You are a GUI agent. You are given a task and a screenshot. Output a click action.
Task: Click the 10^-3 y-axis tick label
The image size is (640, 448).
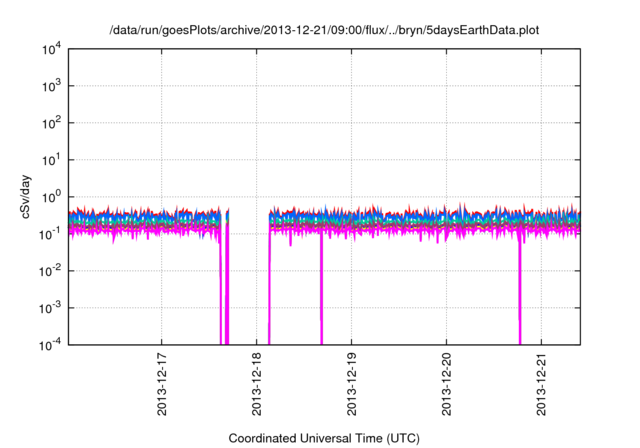coord(50,308)
